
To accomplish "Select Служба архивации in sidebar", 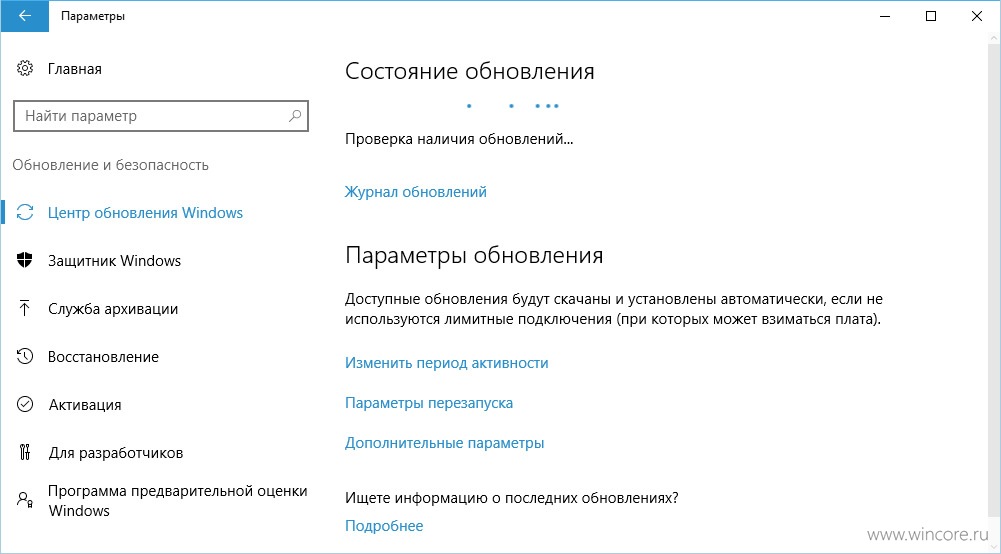I will [x=113, y=308].
